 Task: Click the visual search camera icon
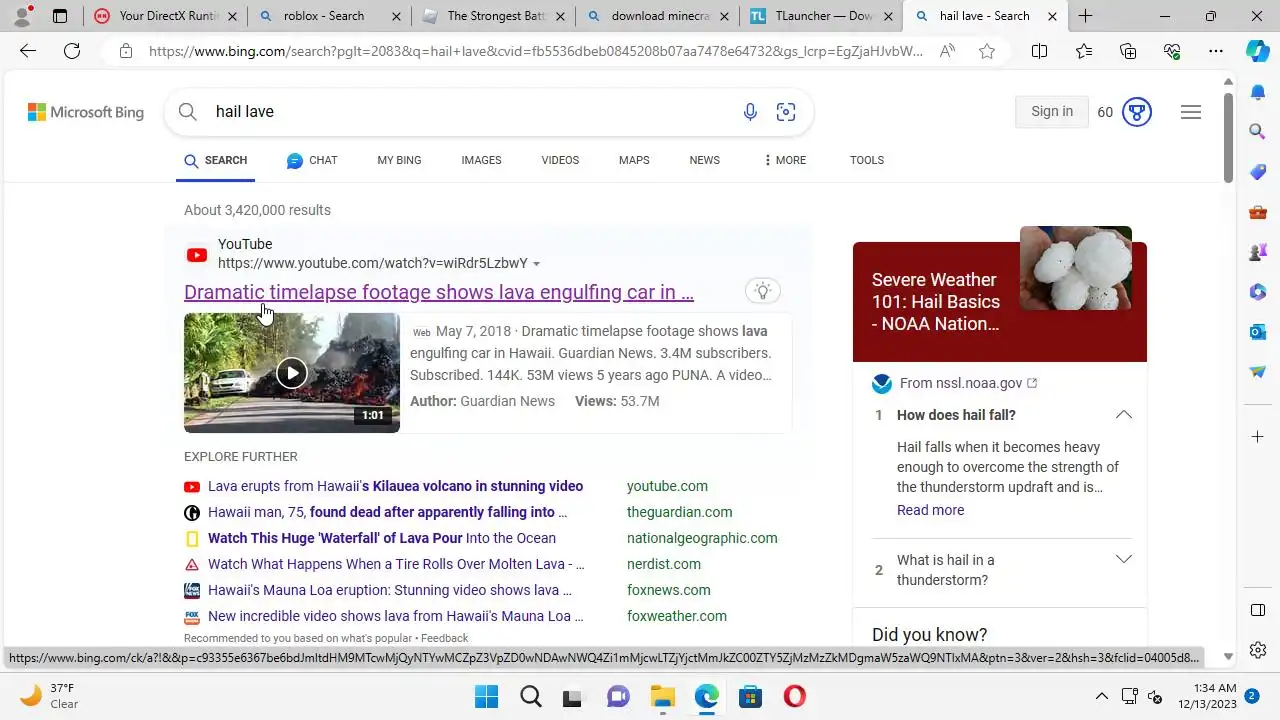786,112
